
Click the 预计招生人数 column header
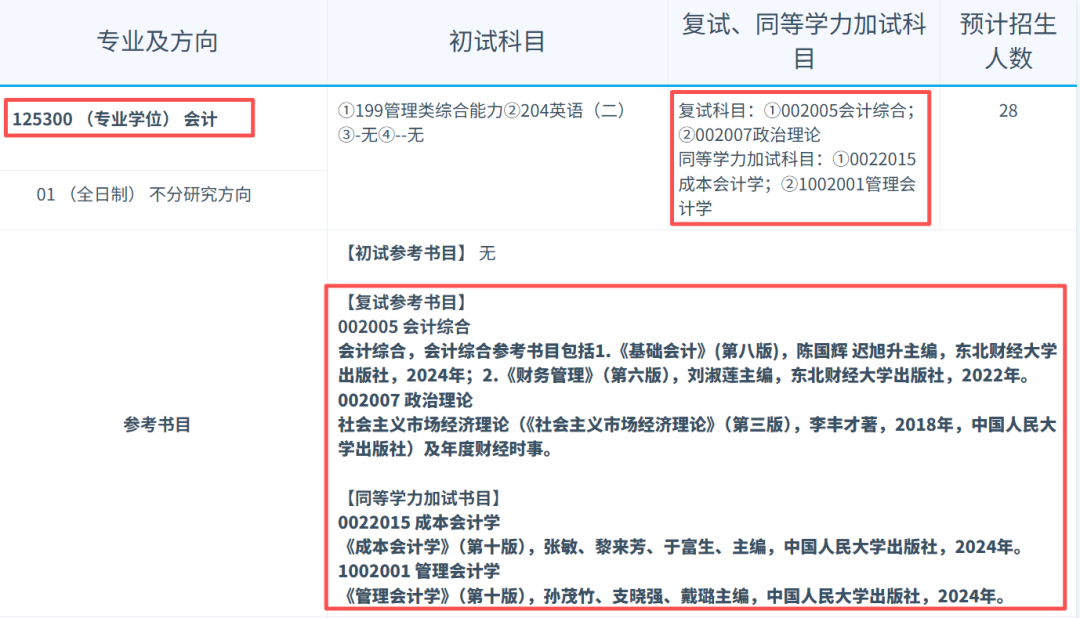click(1008, 41)
